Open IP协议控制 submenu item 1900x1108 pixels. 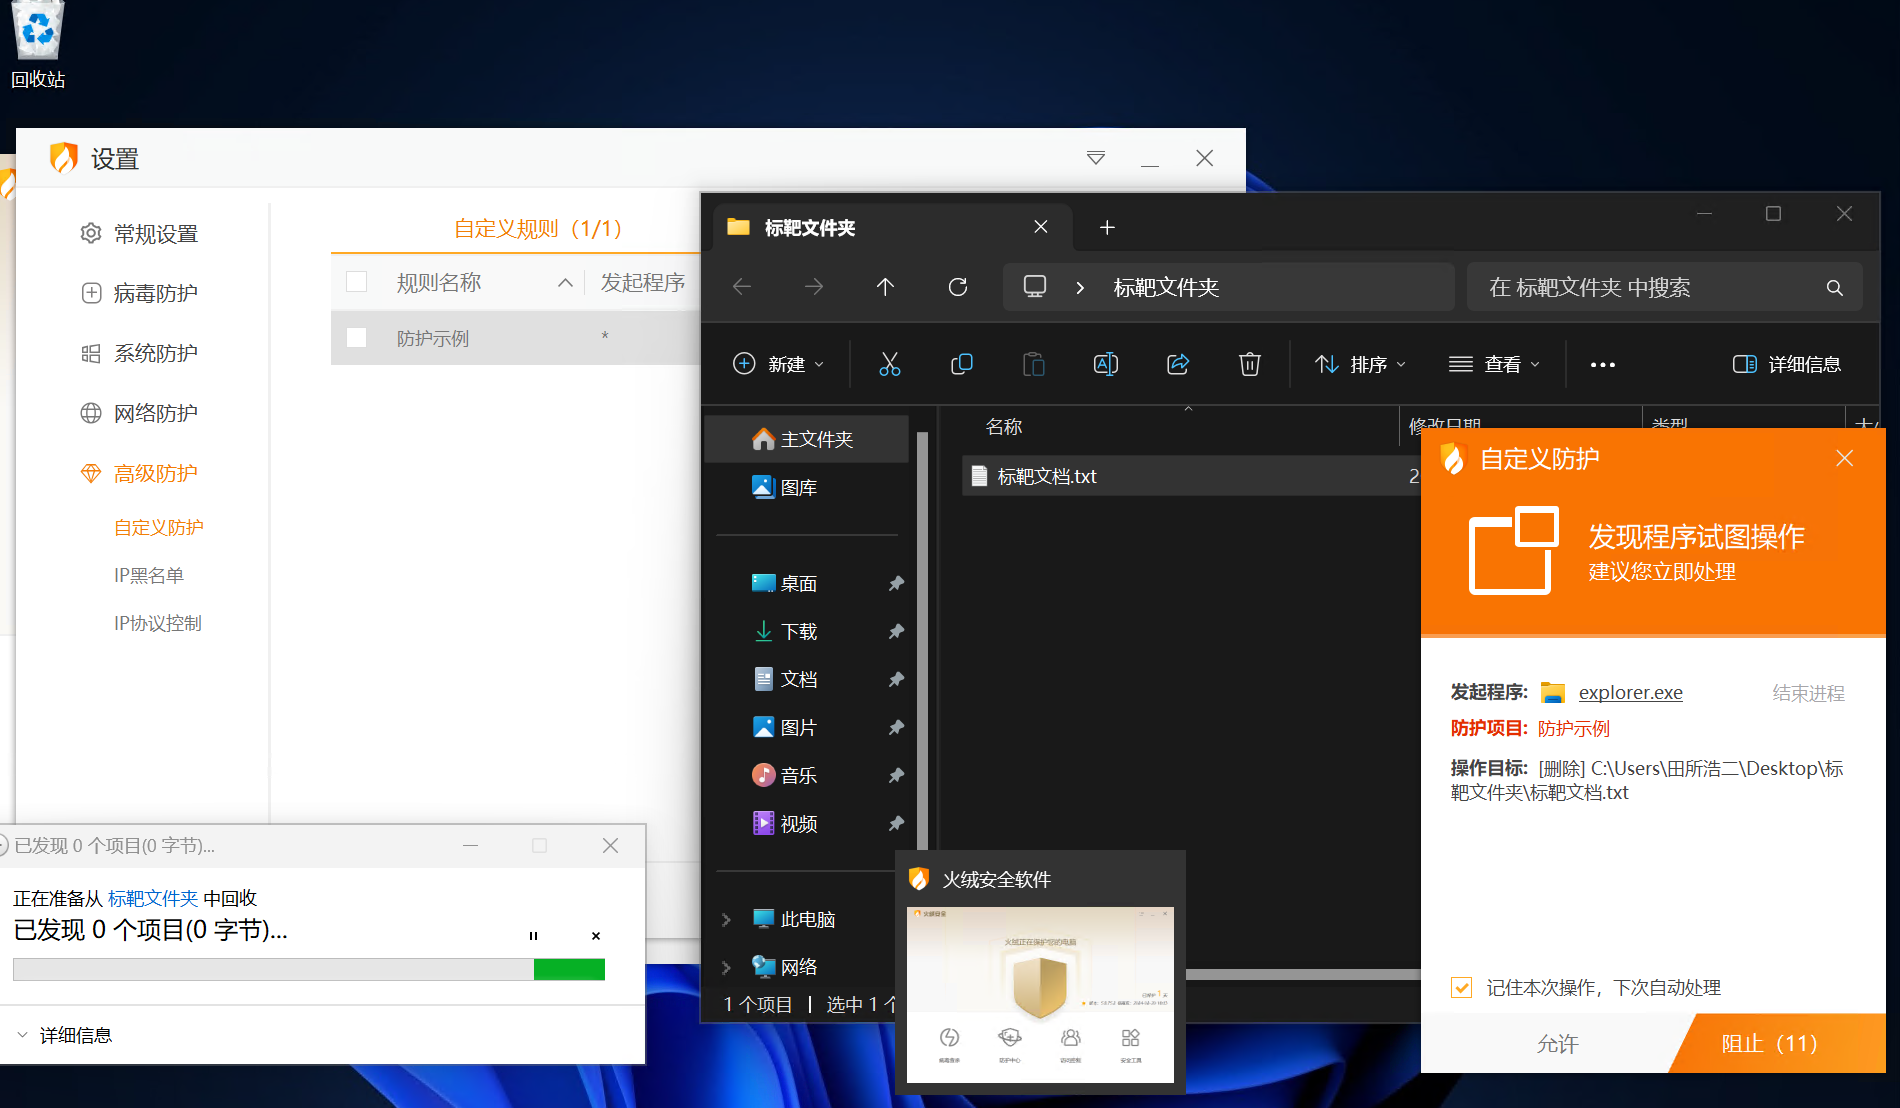pos(158,623)
